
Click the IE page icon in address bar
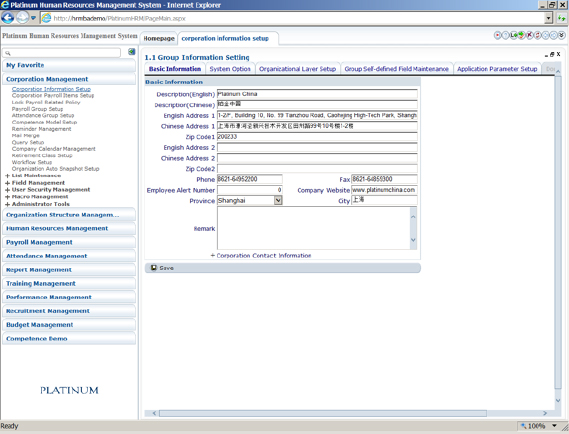pyautogui.click(x=46, y=18)
